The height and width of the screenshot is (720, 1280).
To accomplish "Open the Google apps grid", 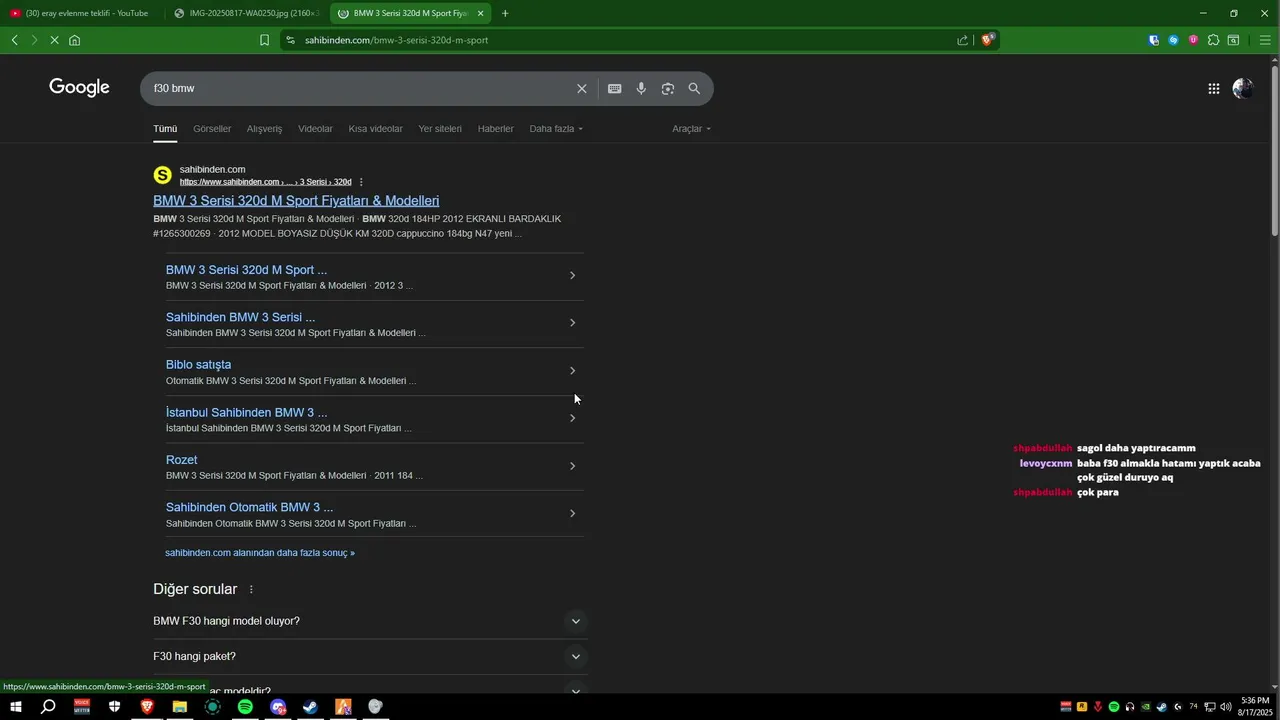I will tap(1213, 88).
